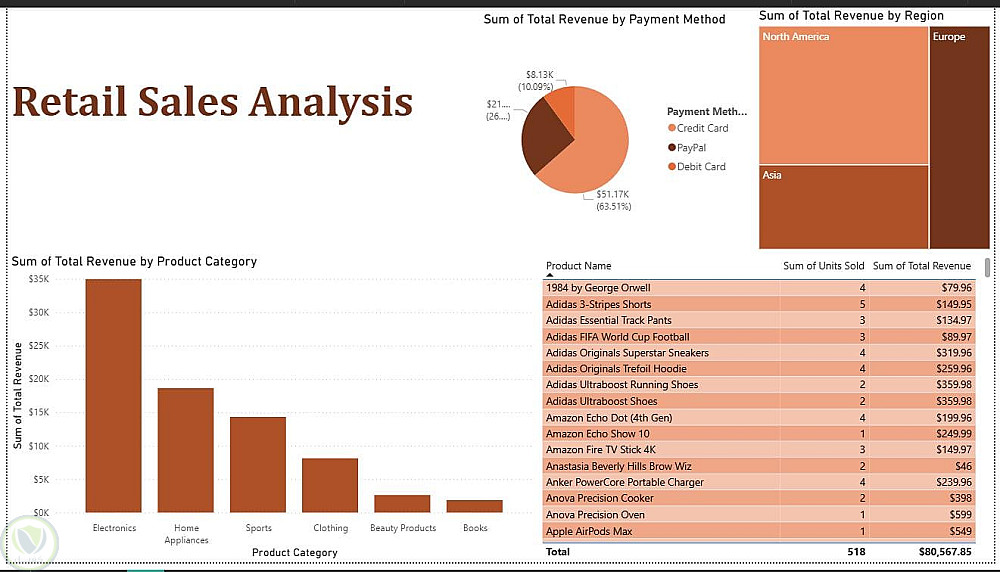Select Anova Precision Cooker row

pos(759,498)
